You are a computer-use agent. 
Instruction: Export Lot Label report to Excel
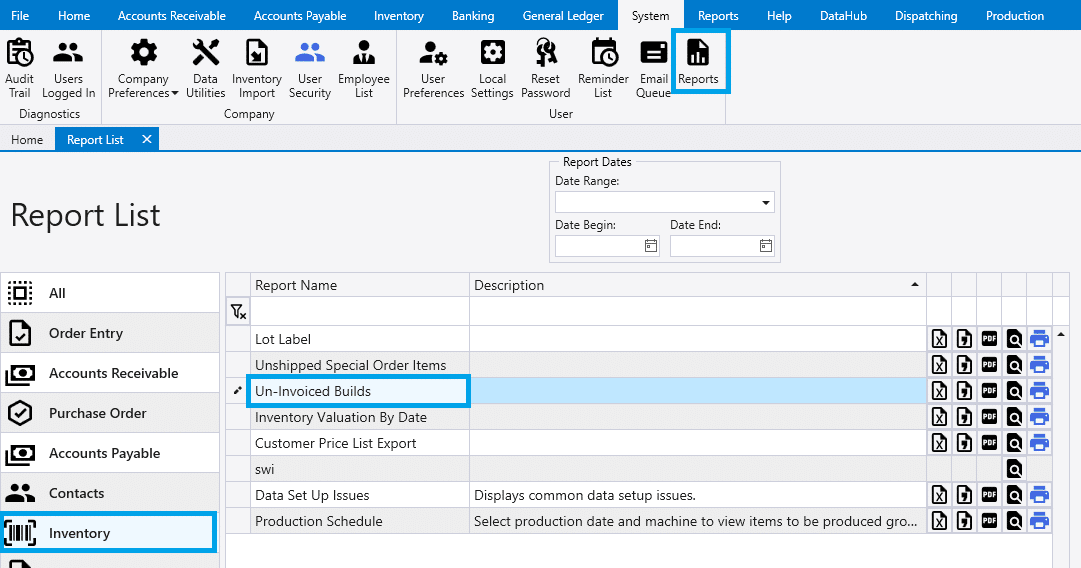click(x=939, y=339)
